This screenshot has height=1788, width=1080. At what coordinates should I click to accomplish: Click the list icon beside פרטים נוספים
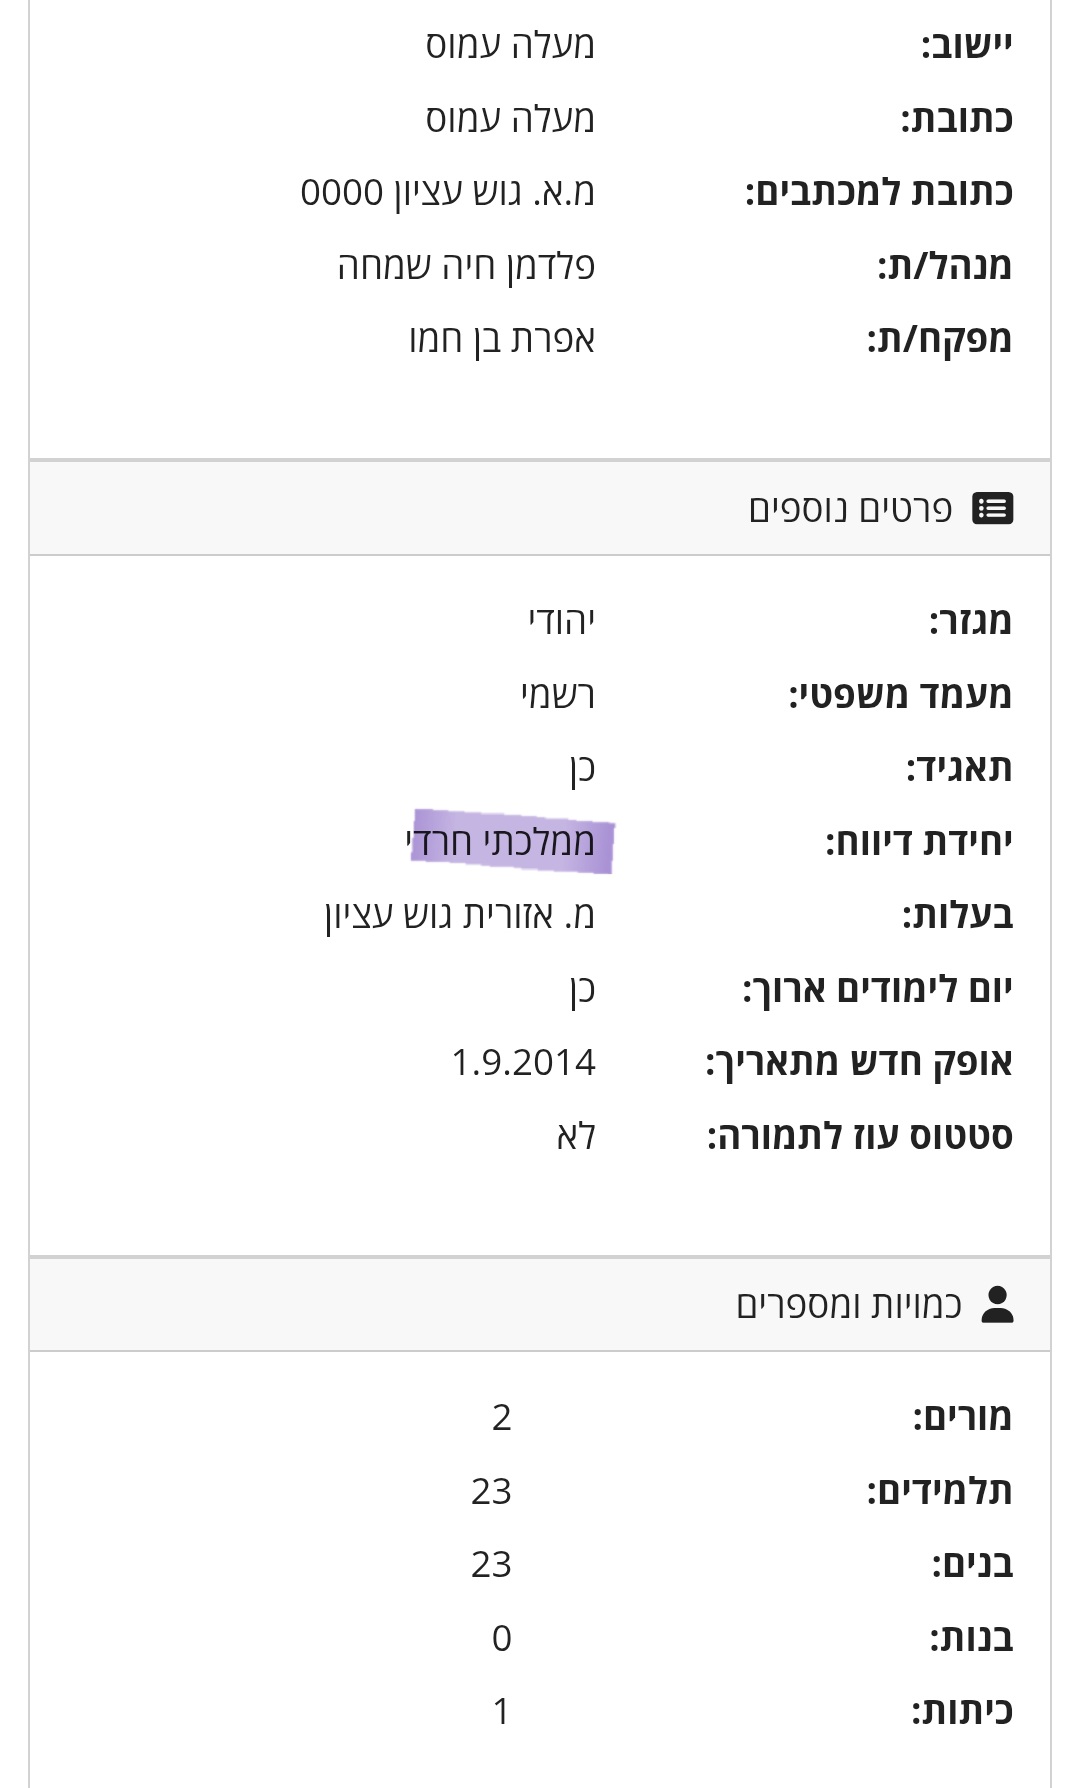coord(992,509)
